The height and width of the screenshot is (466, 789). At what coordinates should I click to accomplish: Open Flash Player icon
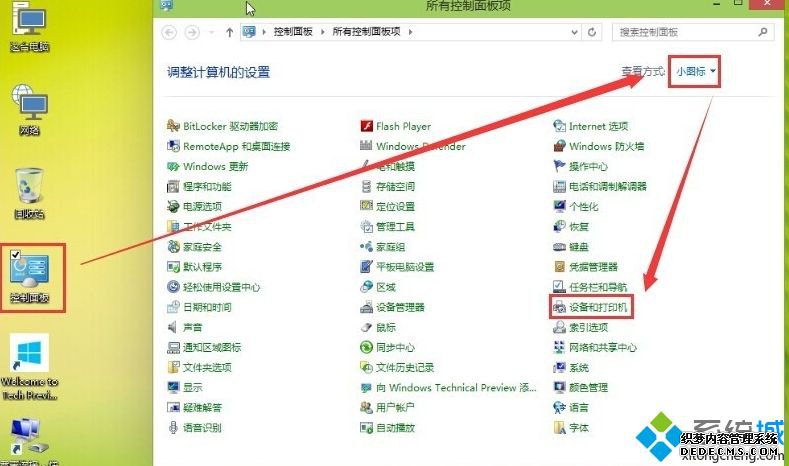pyautogui.click(x=366, y=126)
